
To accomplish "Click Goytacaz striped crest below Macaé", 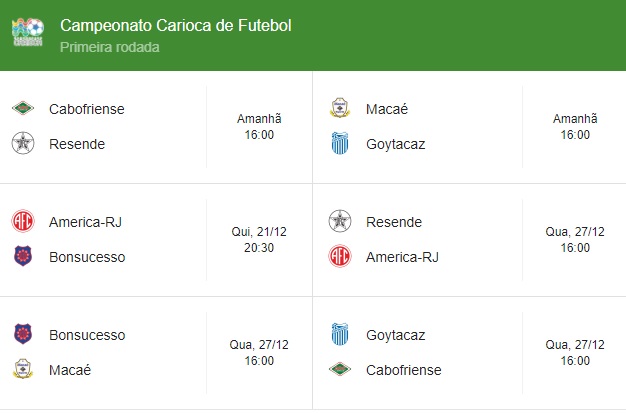I will [x=340, y=143].
